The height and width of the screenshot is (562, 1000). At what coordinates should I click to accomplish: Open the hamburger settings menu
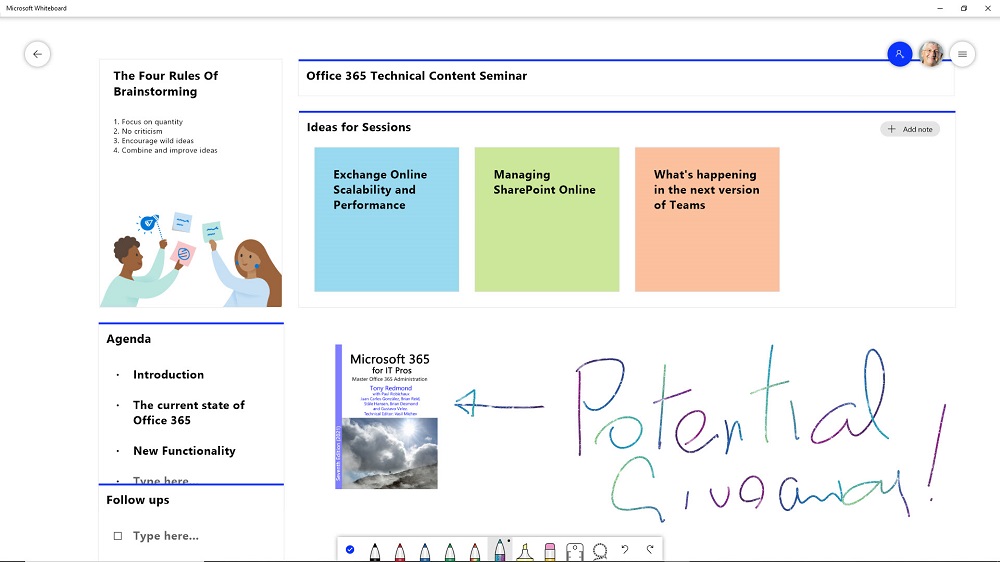click(x=962, y=54)
